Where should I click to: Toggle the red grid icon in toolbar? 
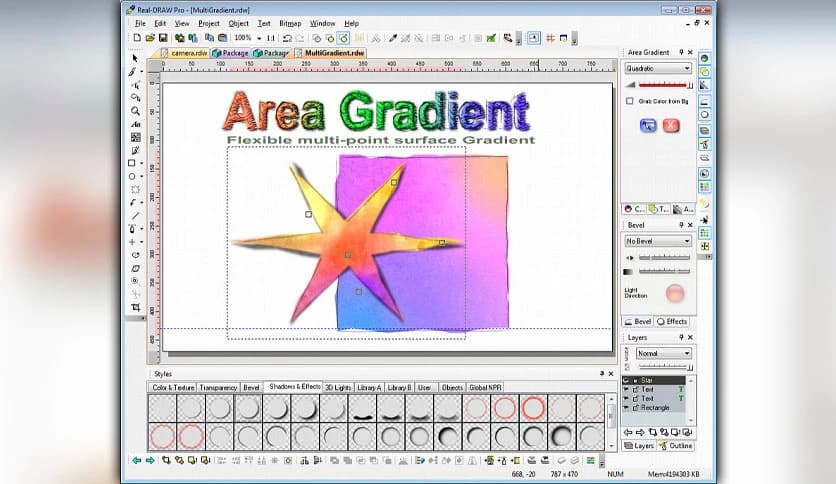click(550, 38)
